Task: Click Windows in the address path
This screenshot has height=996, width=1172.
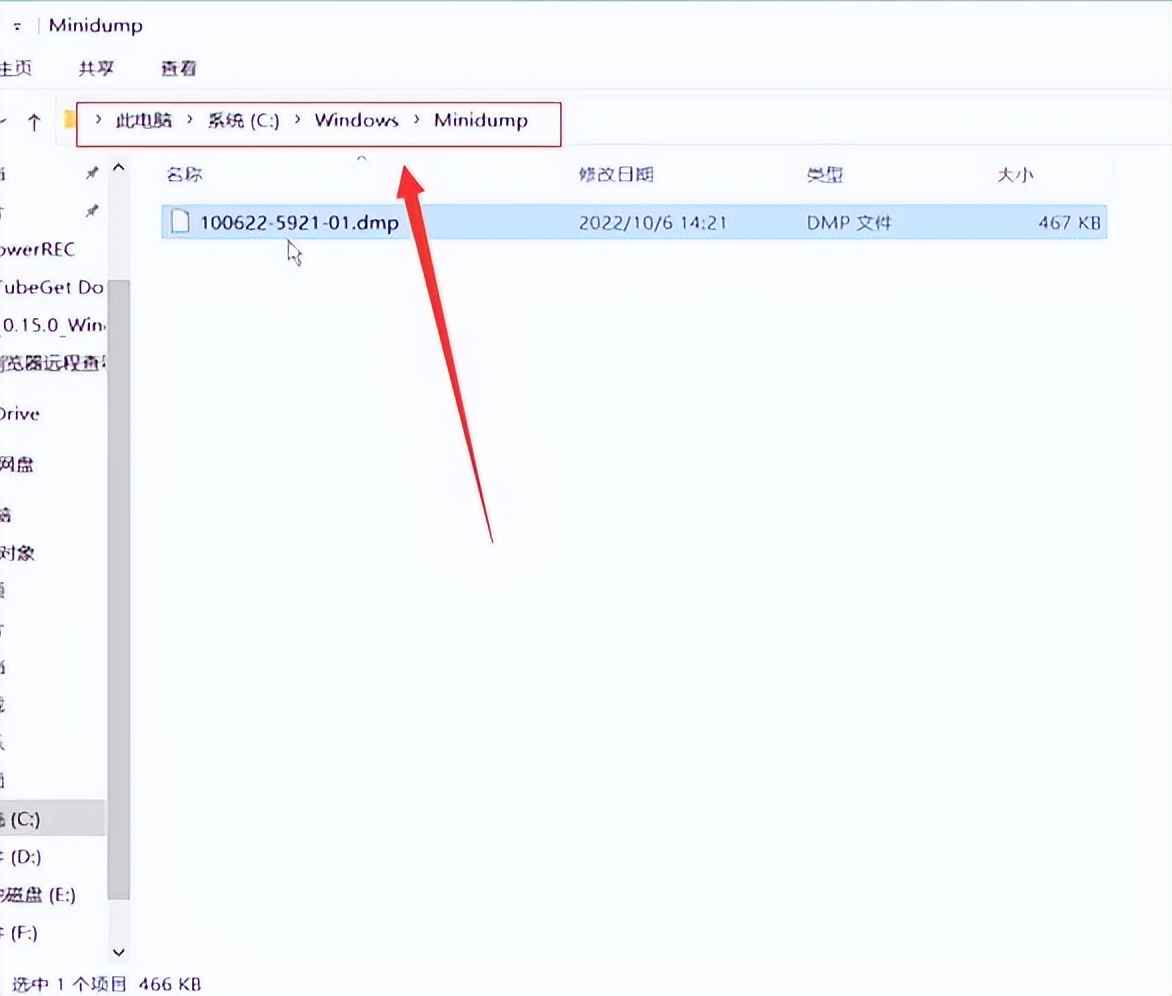Action: (357, 120)
